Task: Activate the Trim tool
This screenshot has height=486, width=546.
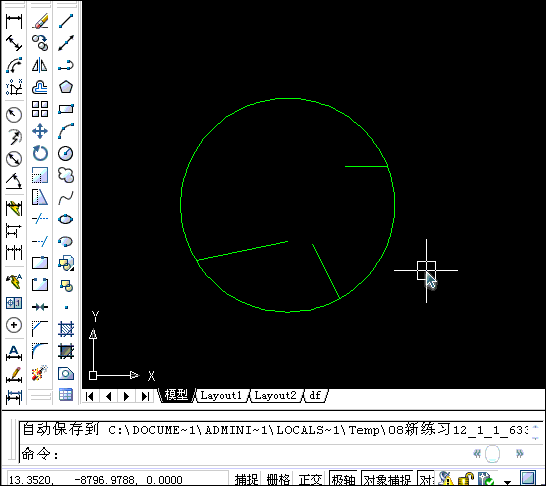Action: tap(40, 219)
